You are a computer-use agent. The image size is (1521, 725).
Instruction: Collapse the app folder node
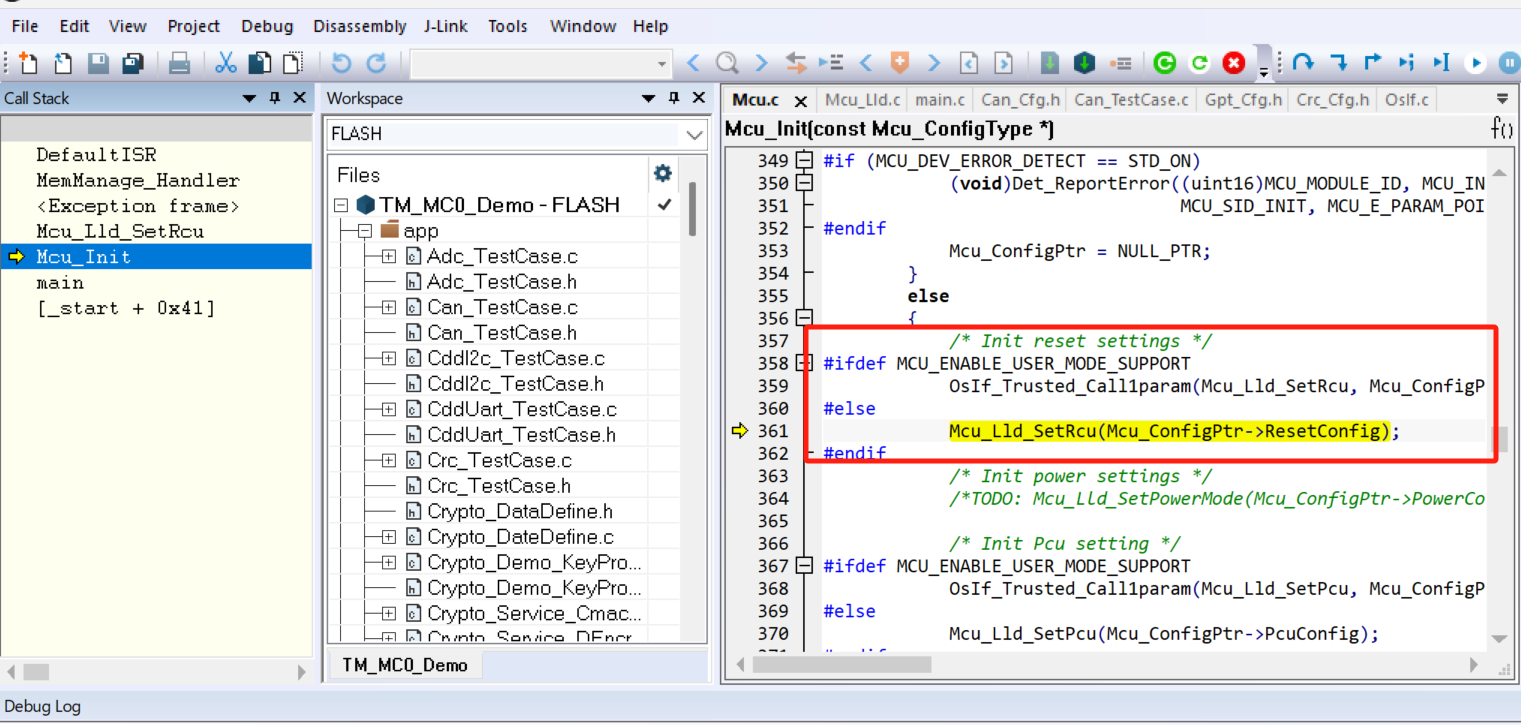364,231
